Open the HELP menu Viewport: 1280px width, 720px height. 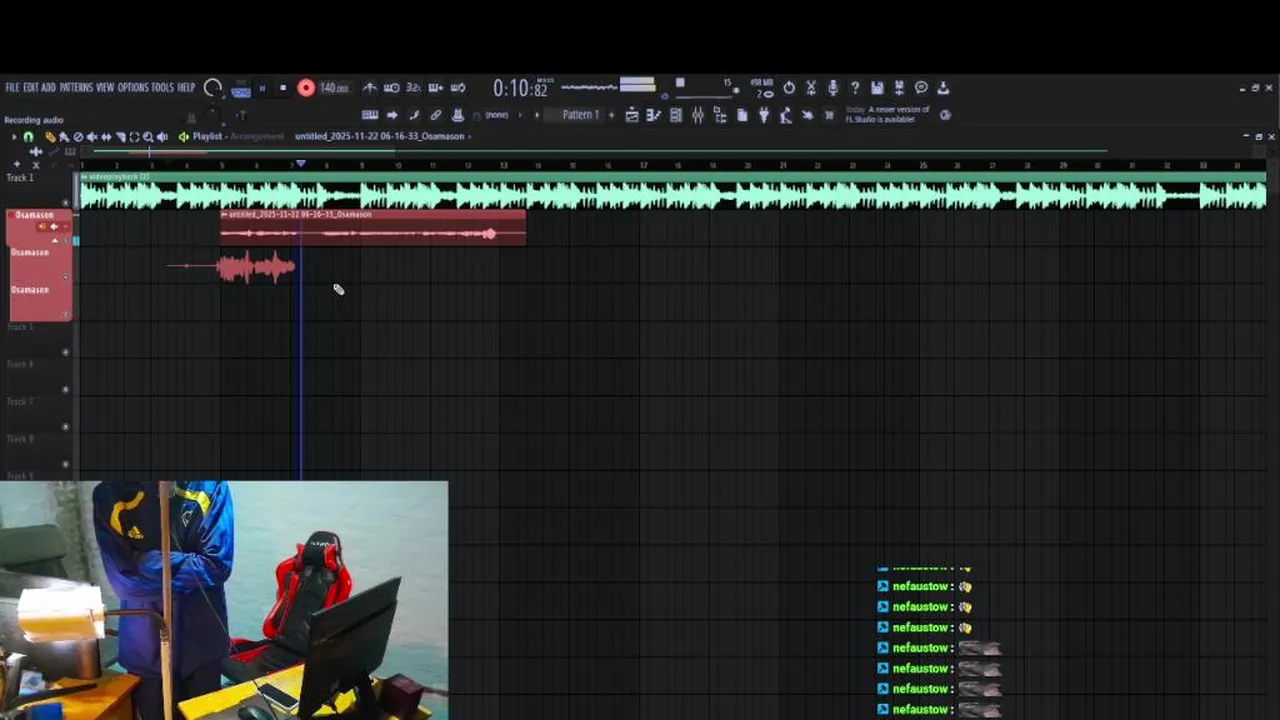pos(186,88)
